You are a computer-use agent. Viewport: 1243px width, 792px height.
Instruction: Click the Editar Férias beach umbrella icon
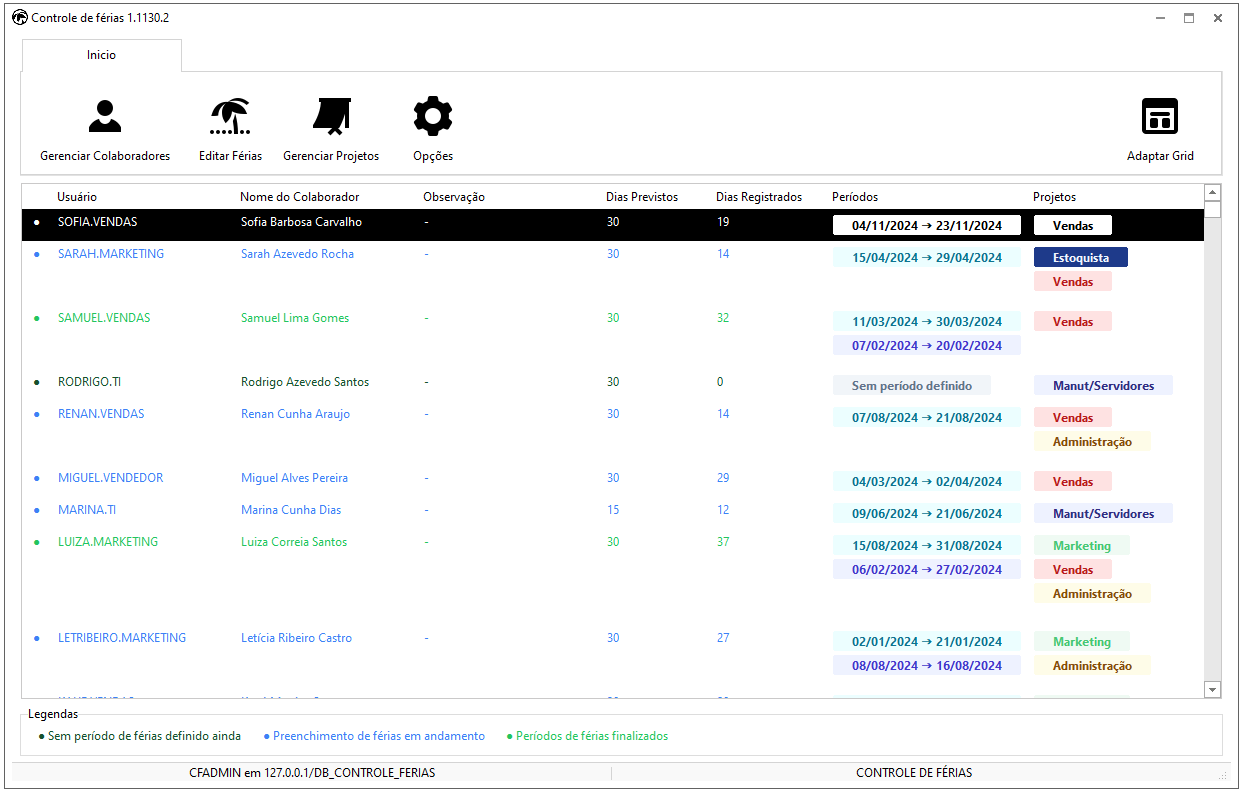click(x=230, y=117)
